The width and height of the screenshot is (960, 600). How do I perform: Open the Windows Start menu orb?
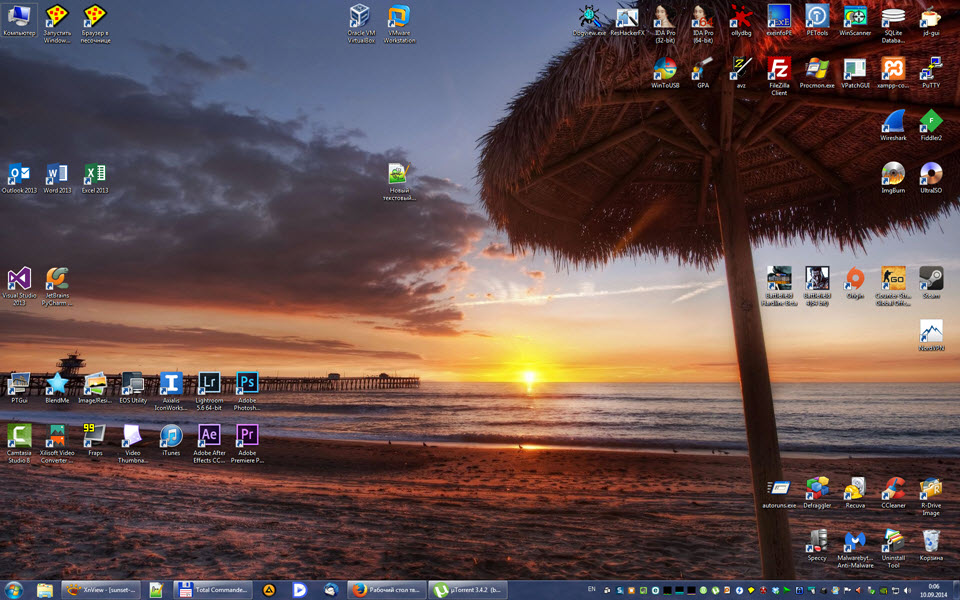(13, 590)
